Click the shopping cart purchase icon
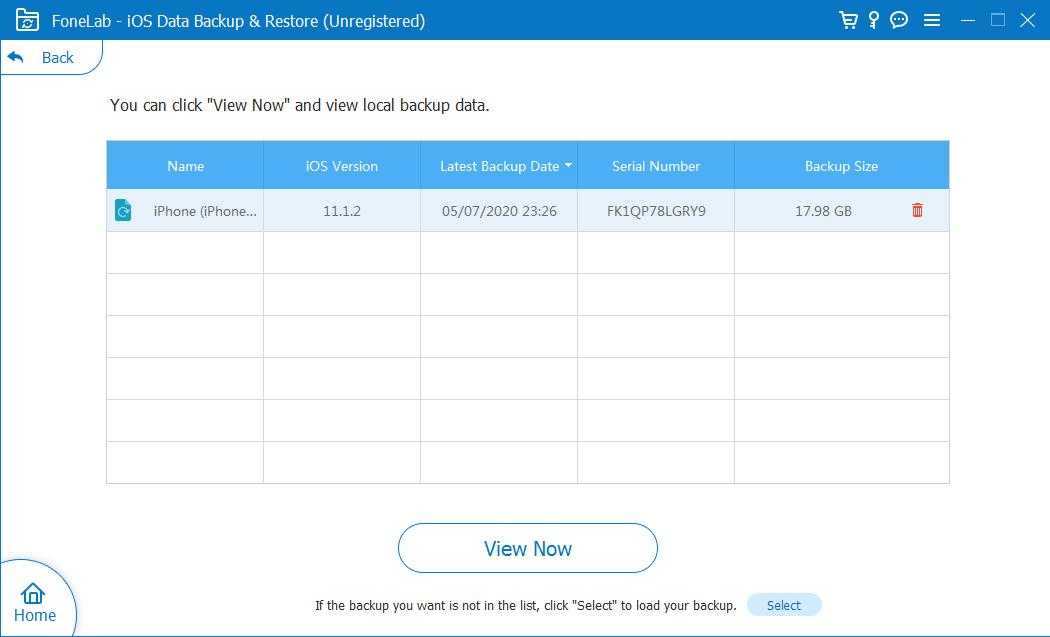The image size is (1050, 637). (849, 20)
